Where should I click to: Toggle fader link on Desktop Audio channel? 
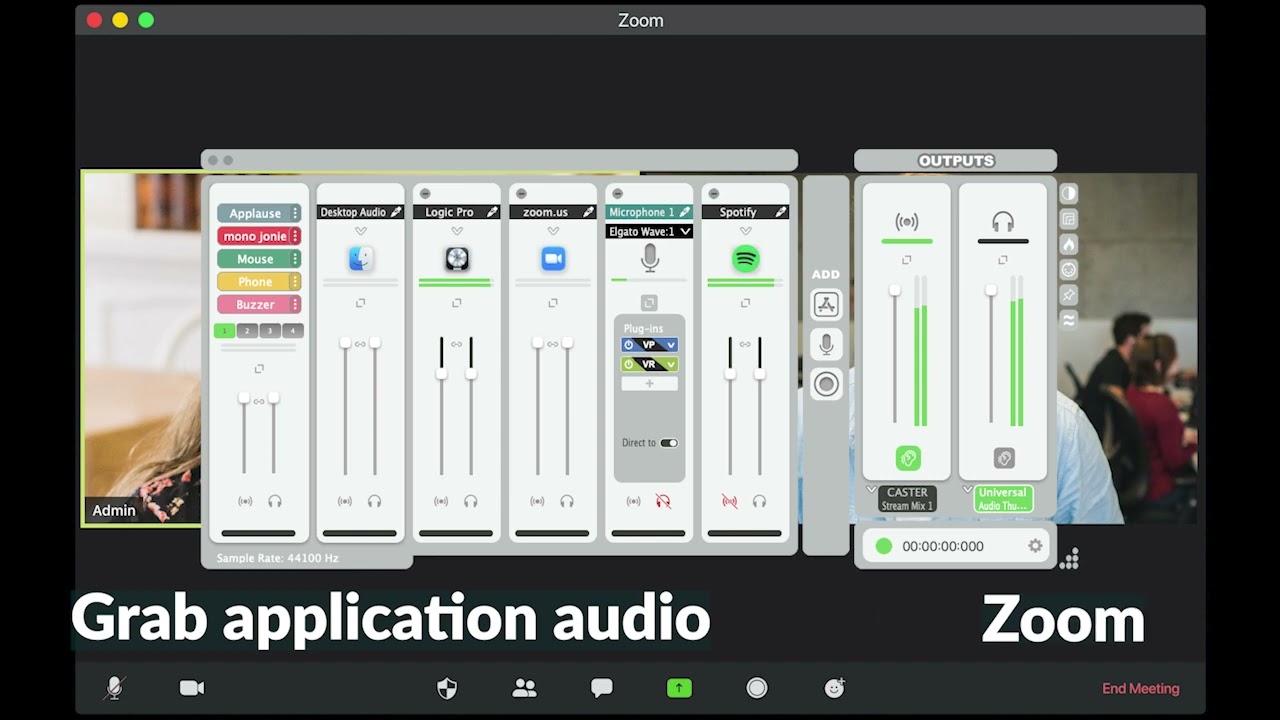coord(360,344)
